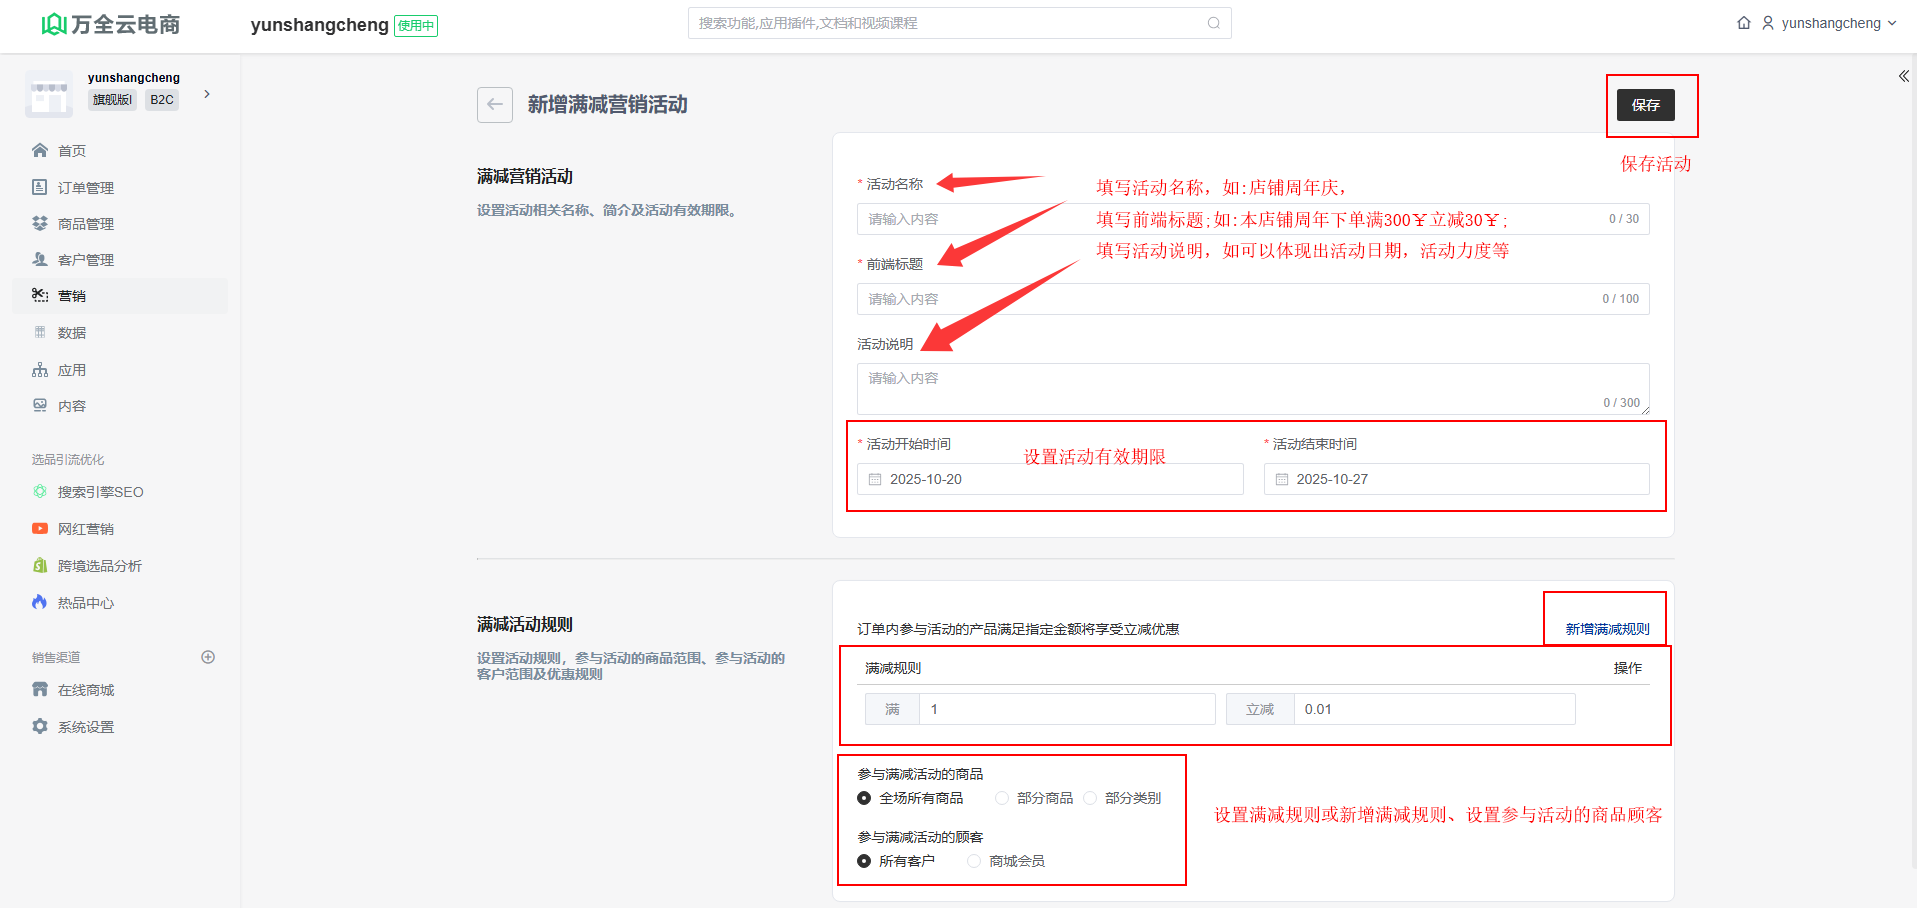
Task: Open 商品管理 in the sidebar menu
Action: pos(85,224)
